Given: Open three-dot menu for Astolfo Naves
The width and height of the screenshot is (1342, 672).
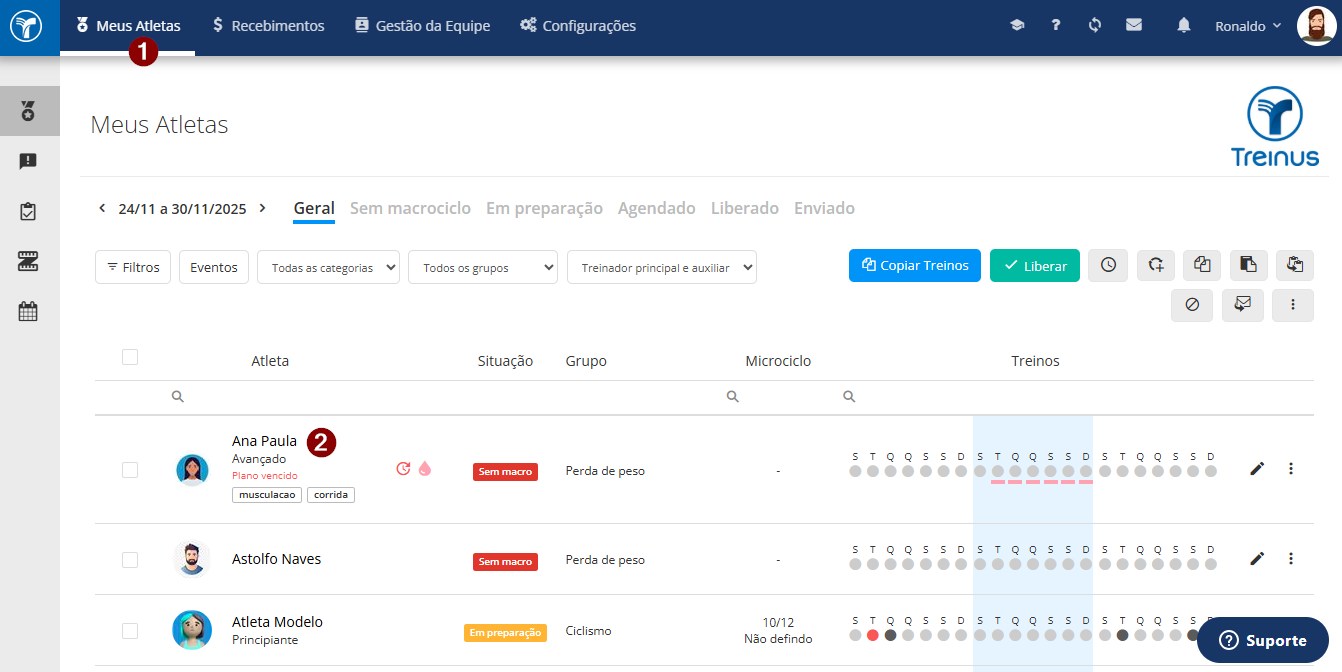Looking at the screenshot, I should pyautogui.click(x=1291, y=559).
